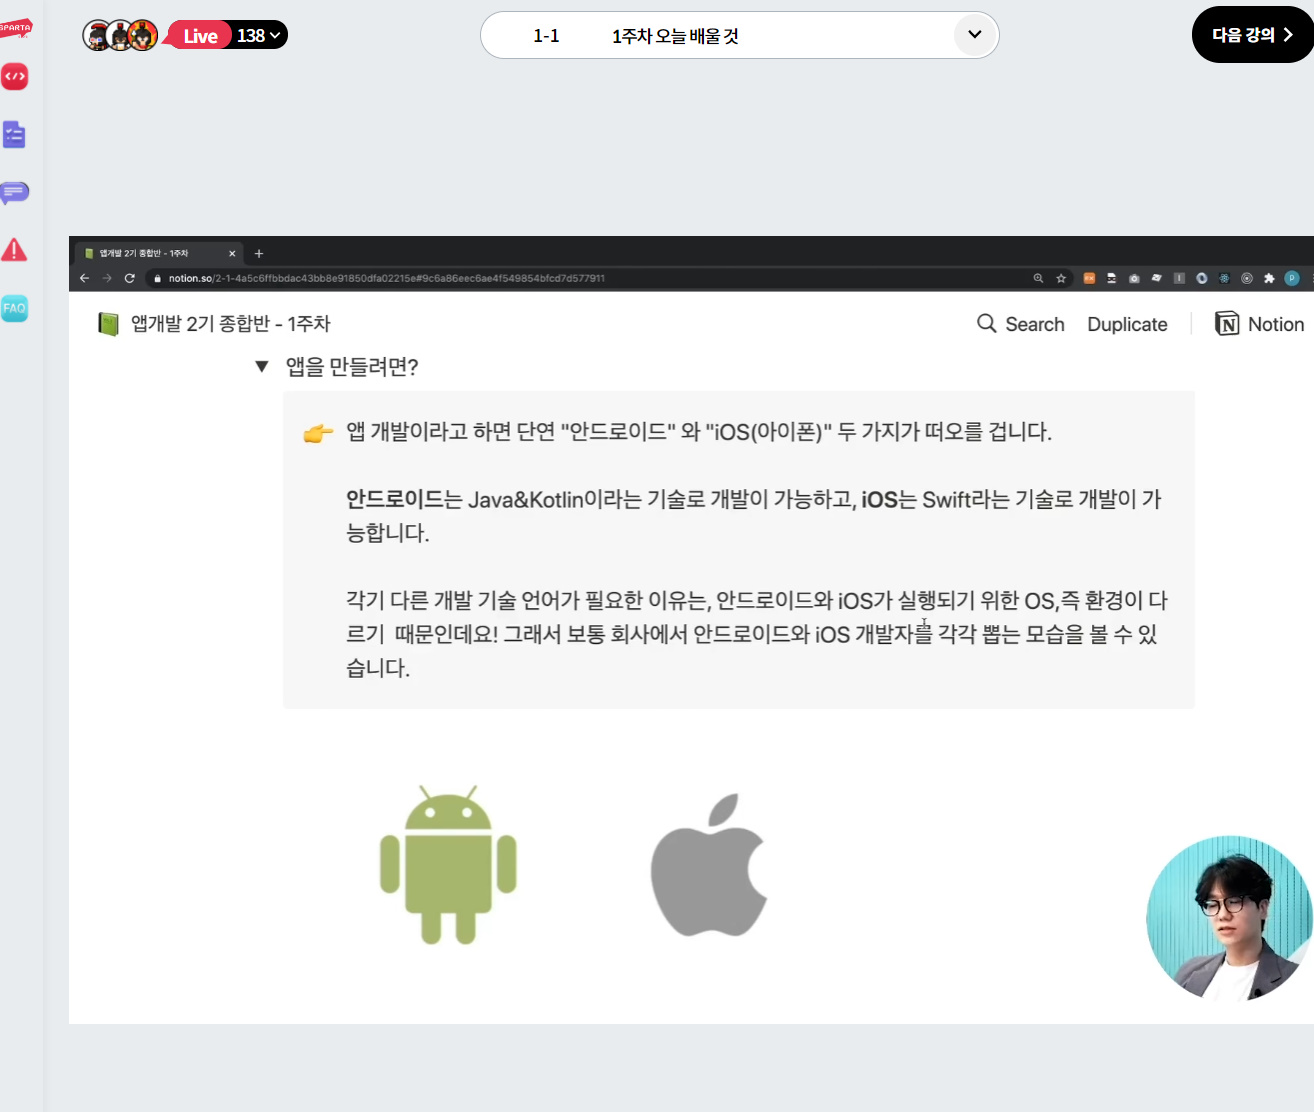Image resolution: width=1314 pixels, height=1112 pixels.
Task: Click the lecture title 1주차 오늘 배울 것
Action: (x=675, y=36)
